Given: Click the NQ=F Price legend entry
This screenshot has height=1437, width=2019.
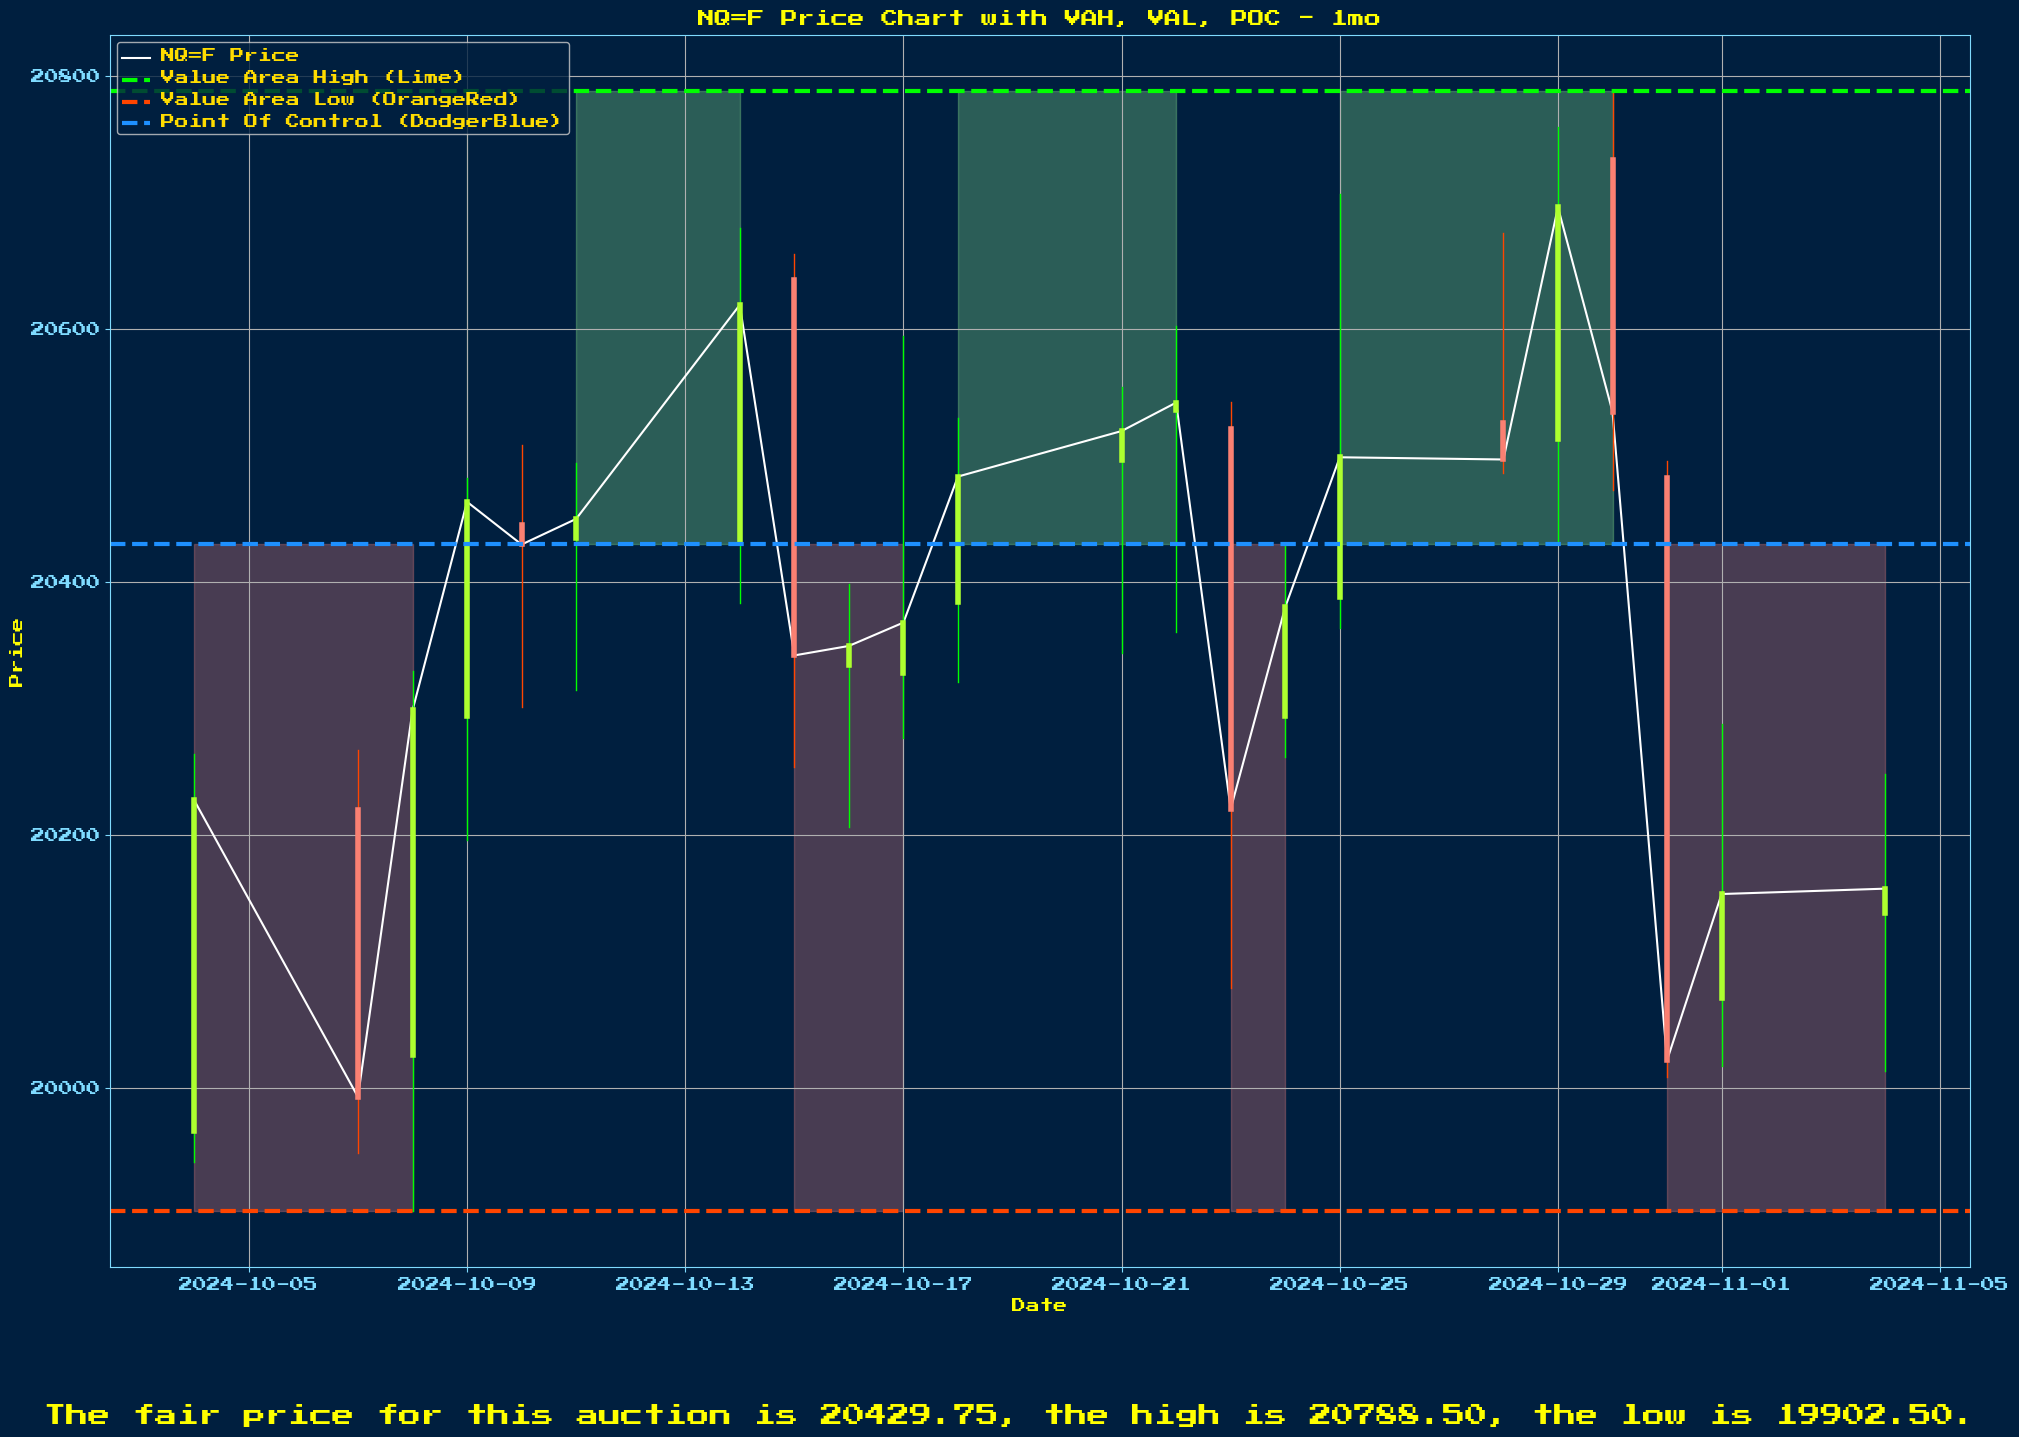Looking at the screenshot, I should pyautogui.click(x=228, y=55).
